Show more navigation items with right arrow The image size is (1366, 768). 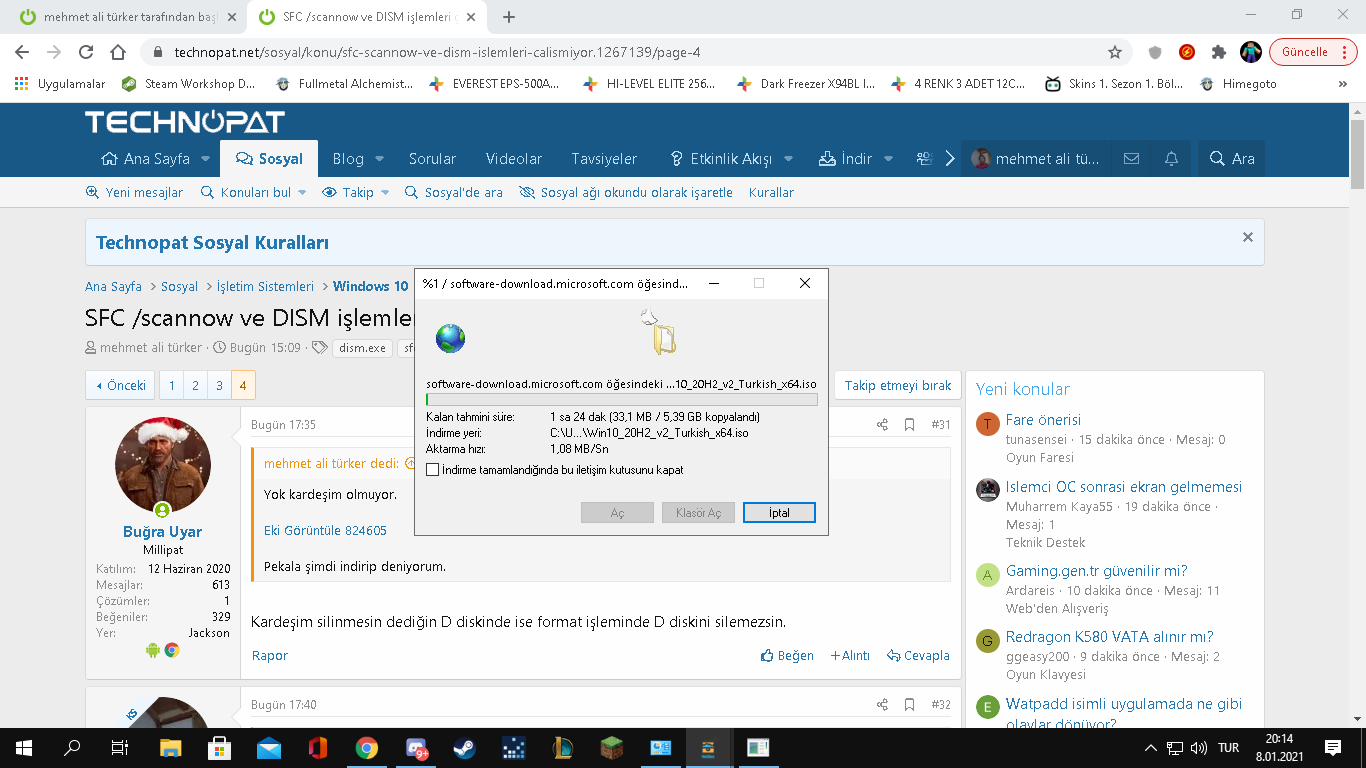pyautogui.click(x=950, y=159)
